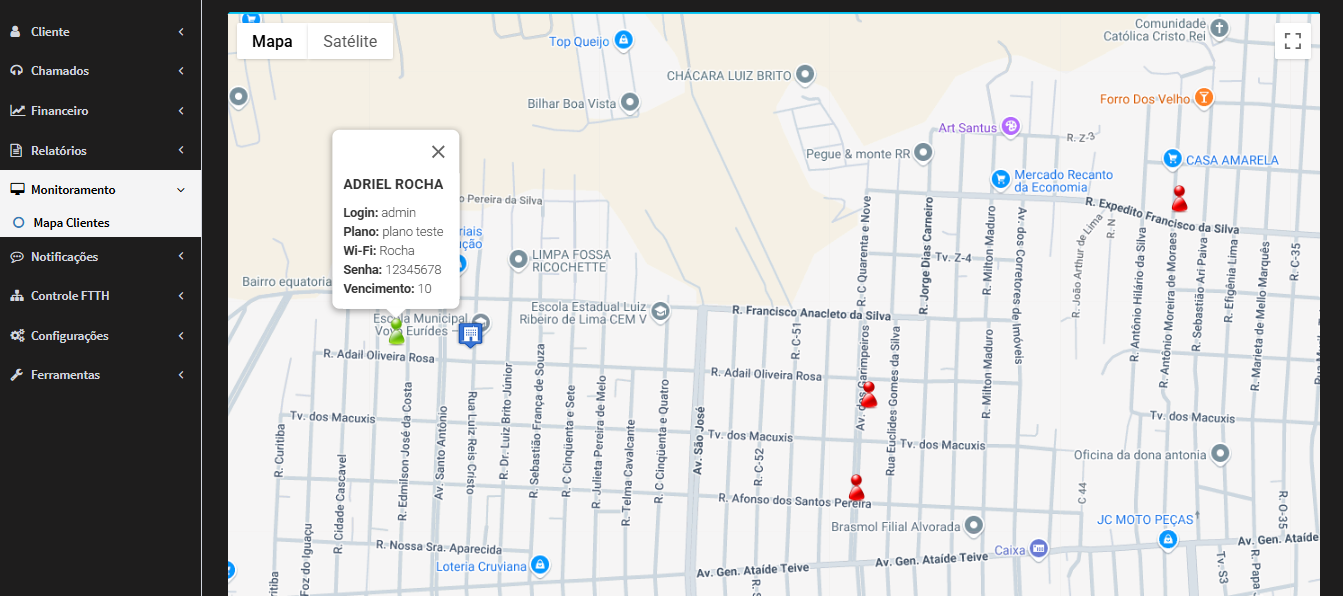This screenshot has height=596, width=1343.
Task: Open Mapa Clientes submenu item
Action: (x=71, y=223)
